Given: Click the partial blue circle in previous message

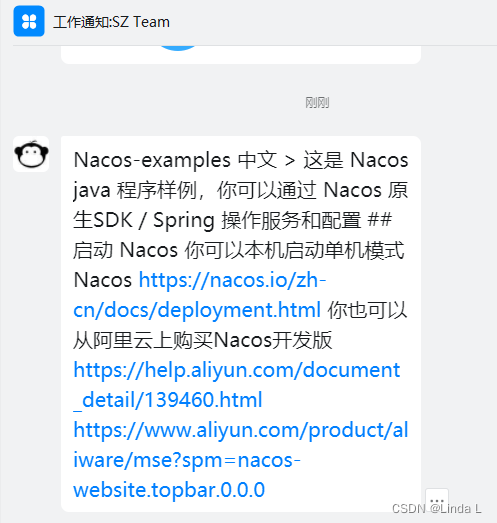Looking at the screenshot, I should click(178, 47).
